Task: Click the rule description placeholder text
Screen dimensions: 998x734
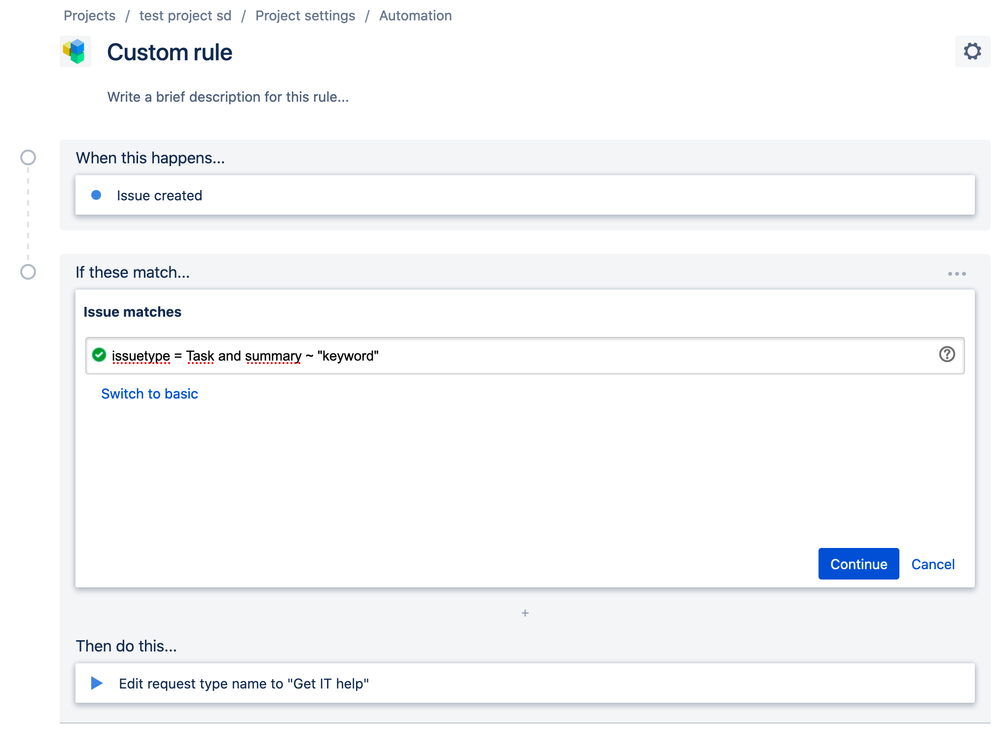Action: point(228,97)
